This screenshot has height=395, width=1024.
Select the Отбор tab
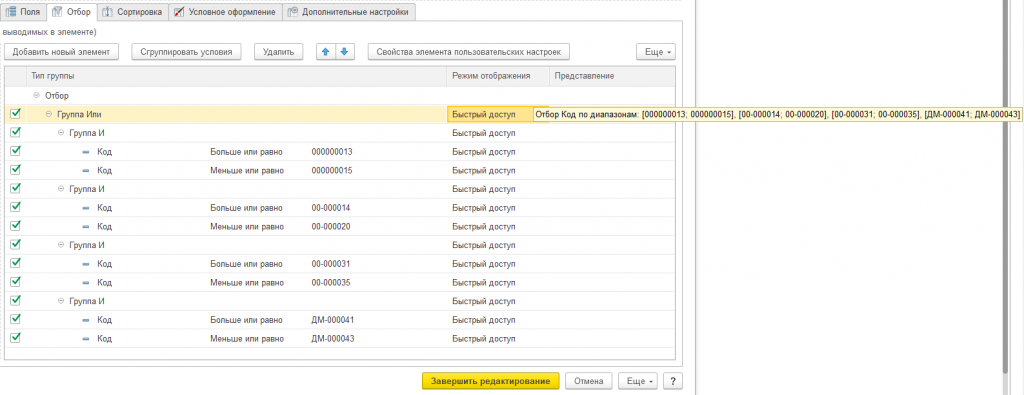click(x=72, y=12)
